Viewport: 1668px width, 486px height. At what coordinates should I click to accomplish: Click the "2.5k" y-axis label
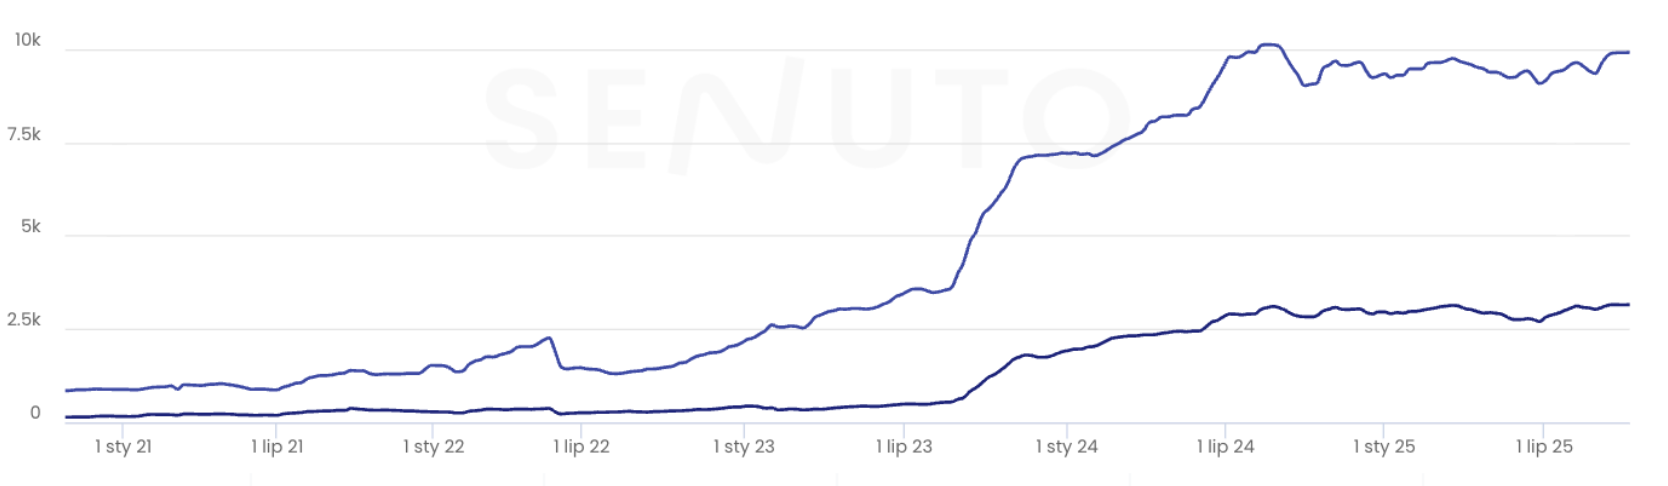(24, 320)
